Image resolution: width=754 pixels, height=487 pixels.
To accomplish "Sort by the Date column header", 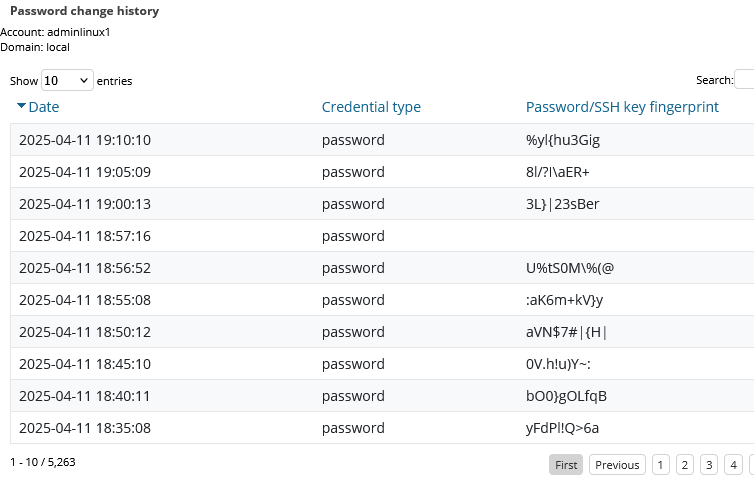I will [x=44, y=107].
